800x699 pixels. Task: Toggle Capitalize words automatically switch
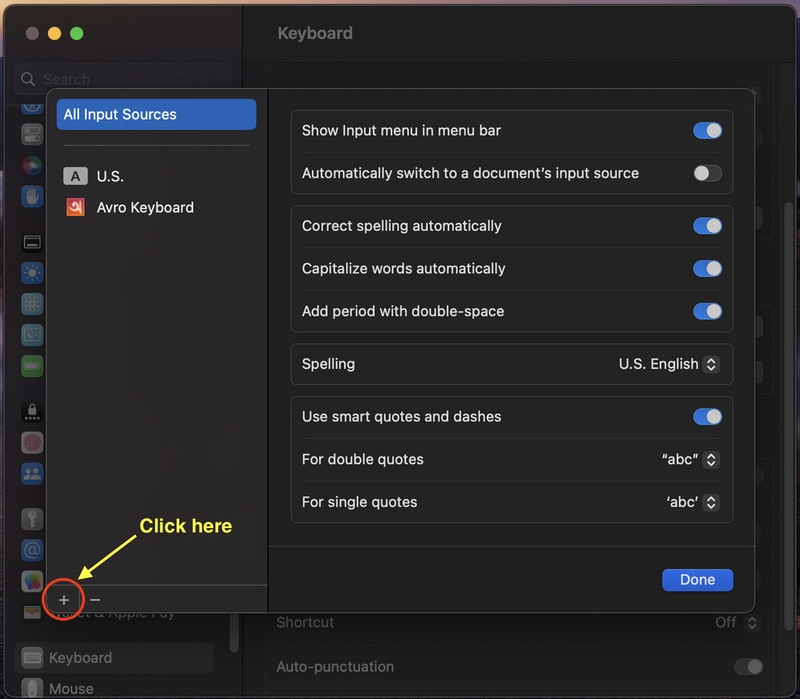[x=707, y=269]
